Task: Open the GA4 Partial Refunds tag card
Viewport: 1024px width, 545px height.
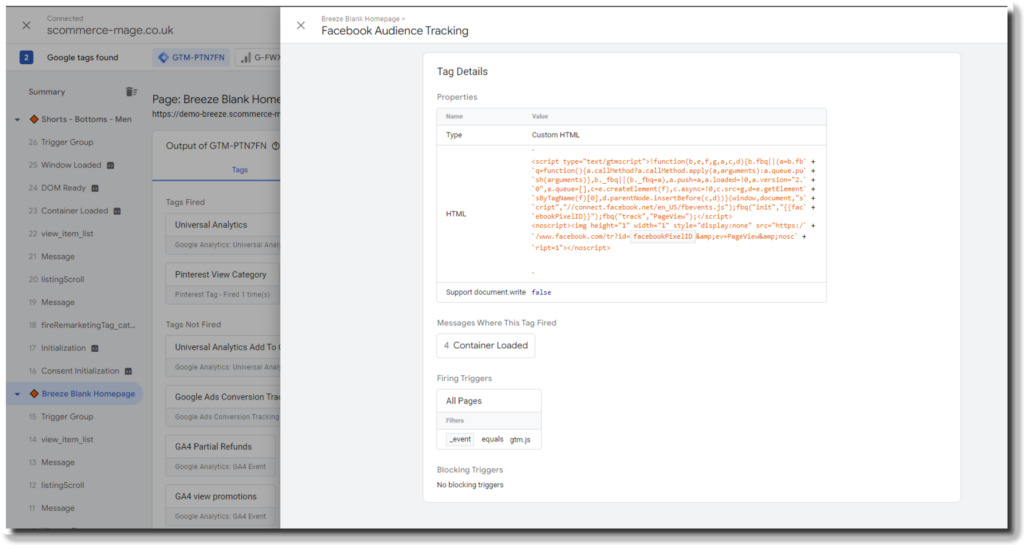Action: click(221, 455)
